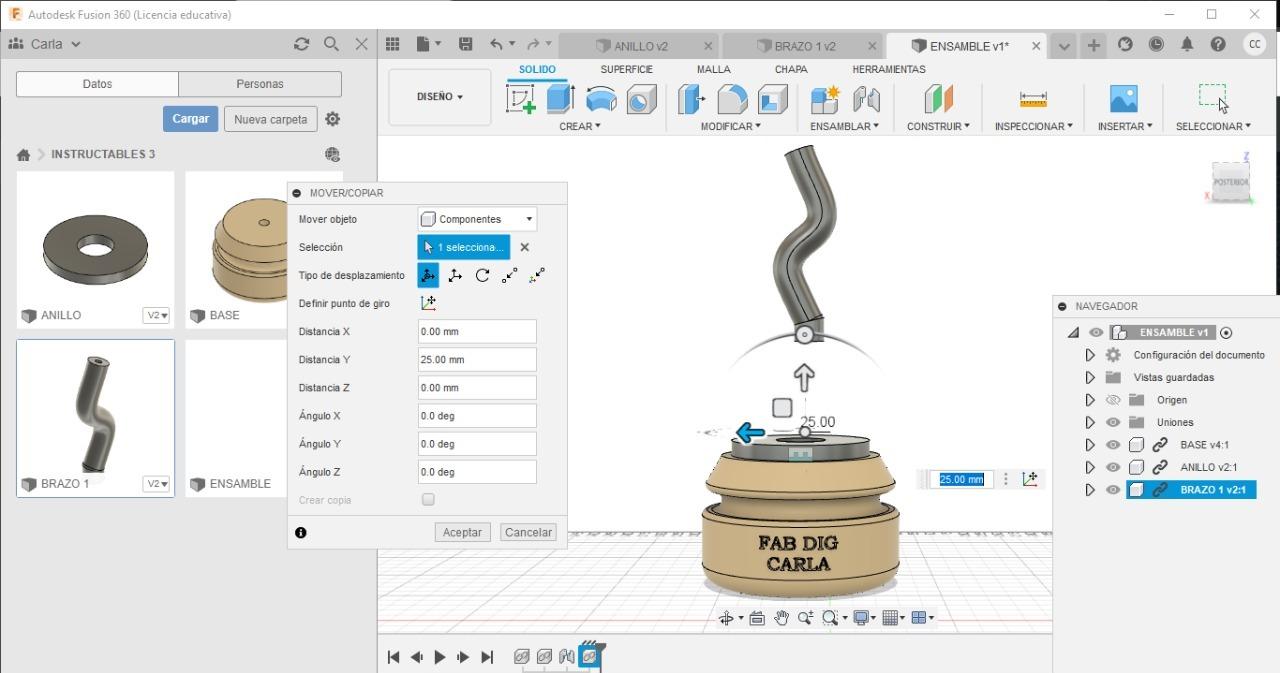Viewport: 1280px width, 673px height.
Task: Open the ENSAMBLAR dropdown menu
Action: (x=845, y=126)
